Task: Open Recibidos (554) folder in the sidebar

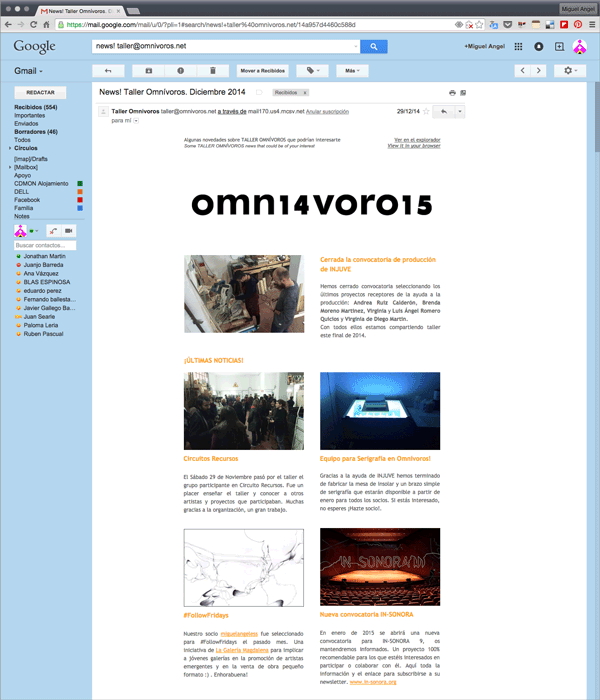Action: tap(36, 107)
